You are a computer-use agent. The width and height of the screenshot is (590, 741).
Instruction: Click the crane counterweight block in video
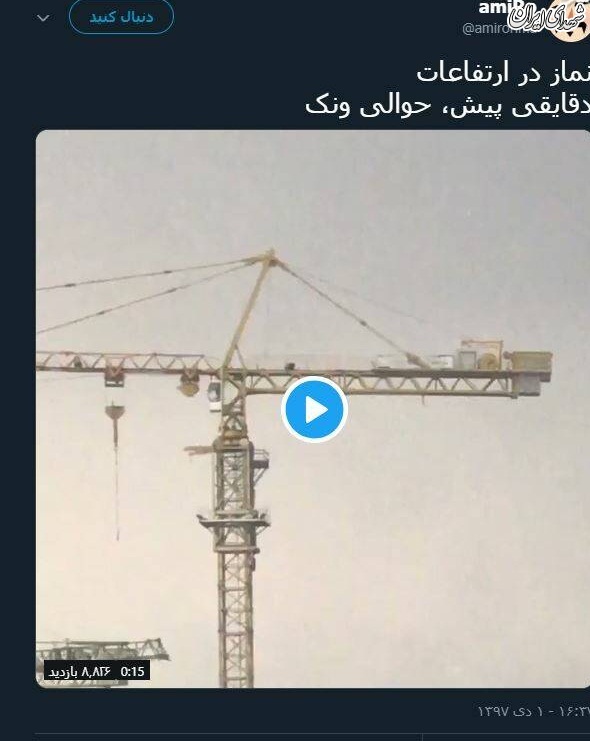pyautogui.click(x=531, y=360)
